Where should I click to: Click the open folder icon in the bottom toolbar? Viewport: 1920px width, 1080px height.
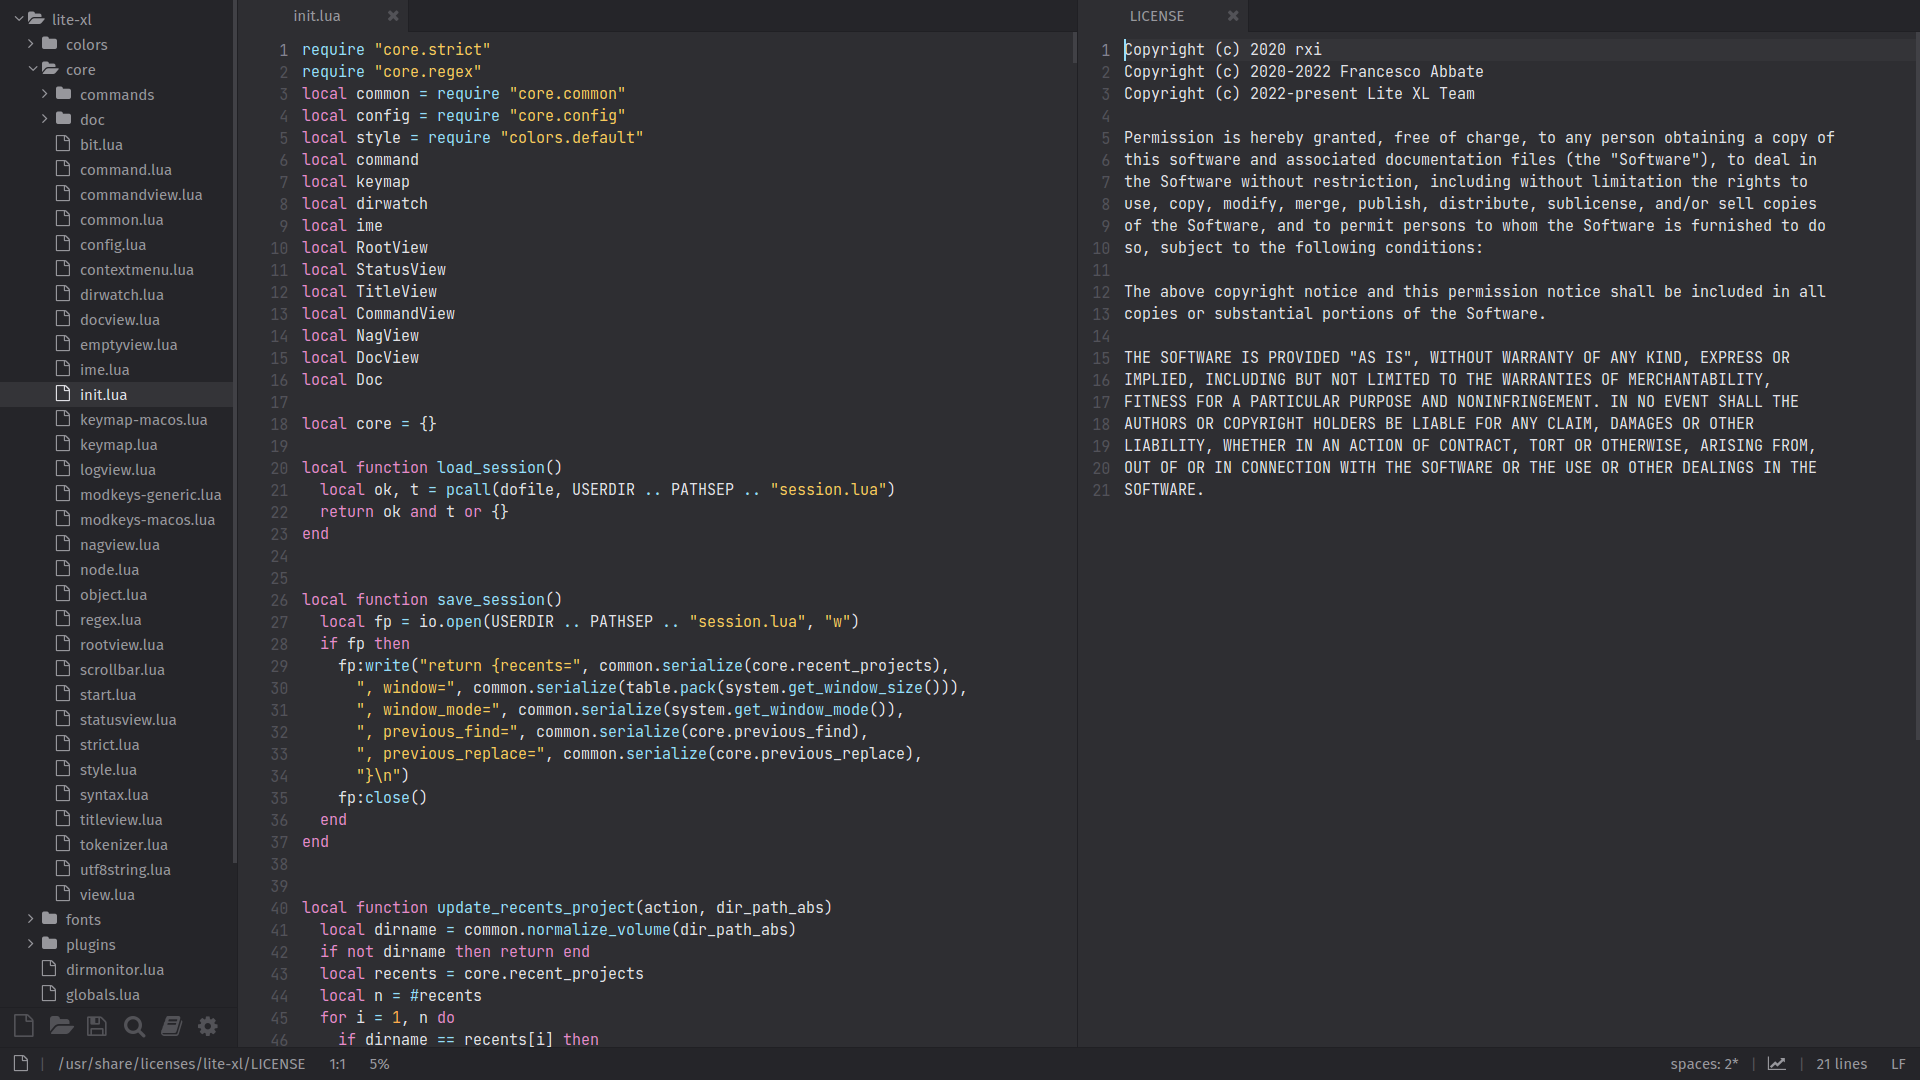point(61,1026)
